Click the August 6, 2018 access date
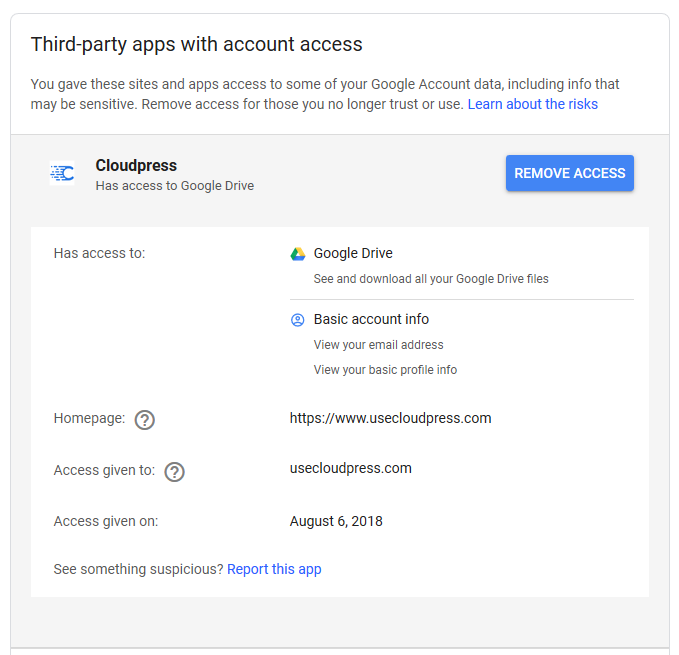The image size is (679, 655). coord(336,521)
